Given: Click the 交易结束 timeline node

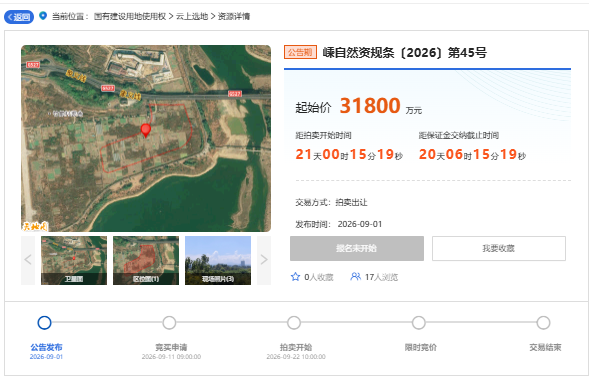Looking at the screenshot, I should pos(543,323).
